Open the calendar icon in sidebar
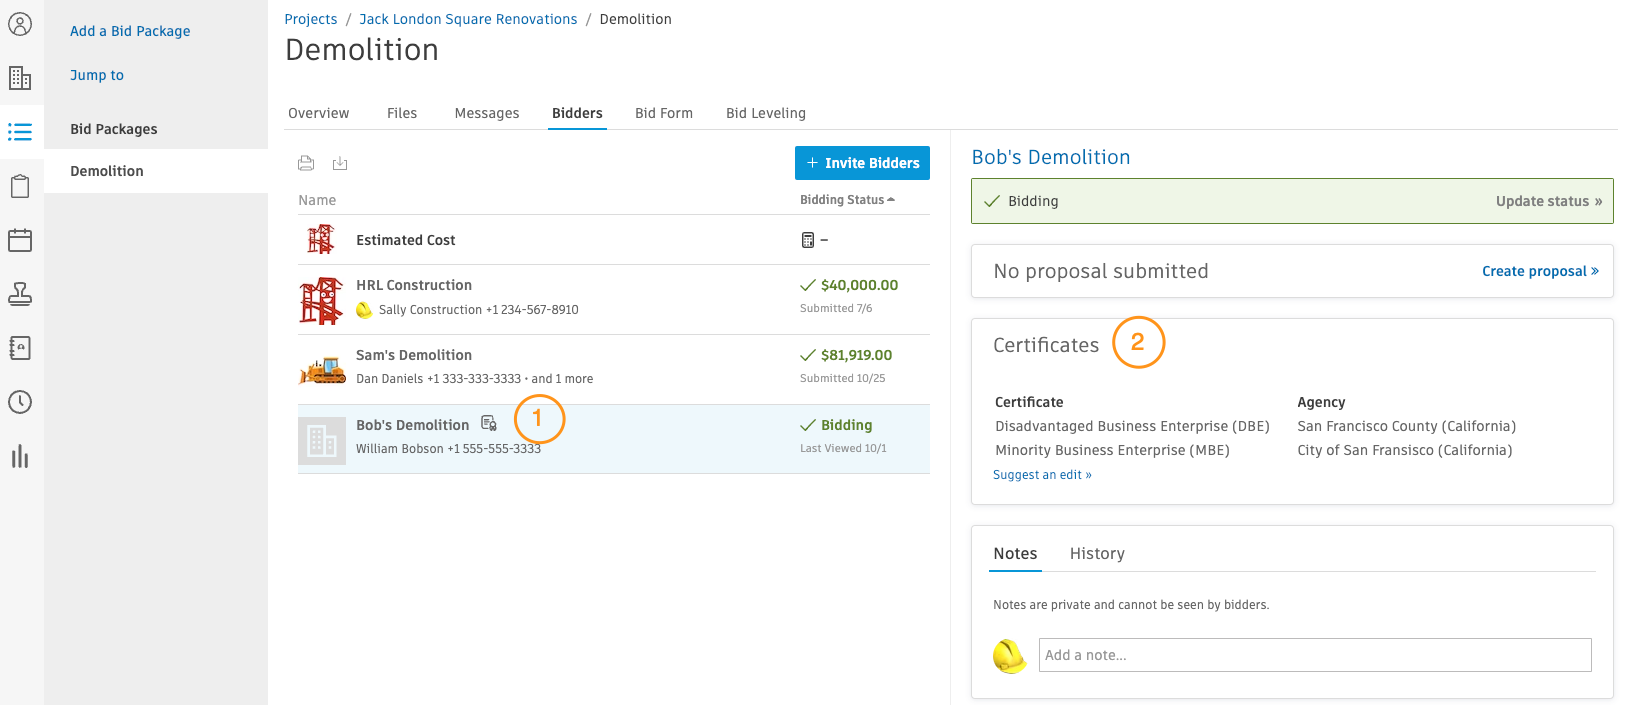This screenshot has height=705, width=1631. pos(20,240)
